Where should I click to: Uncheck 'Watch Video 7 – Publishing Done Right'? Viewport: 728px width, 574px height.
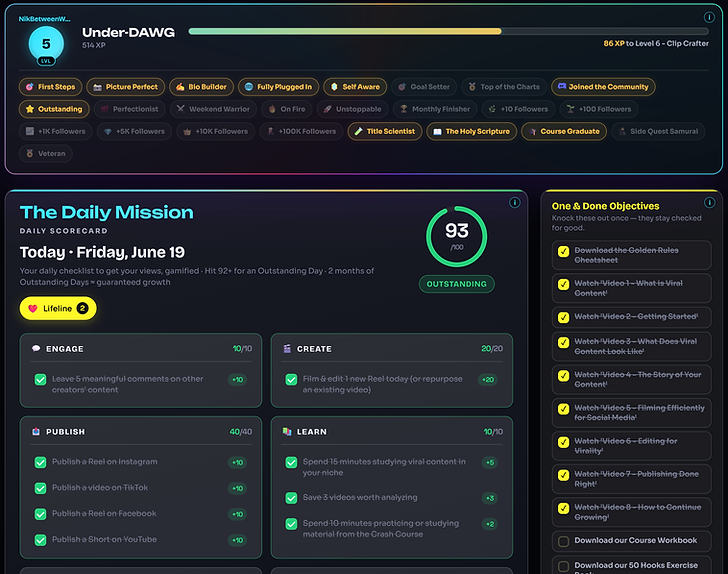point(564,475)
